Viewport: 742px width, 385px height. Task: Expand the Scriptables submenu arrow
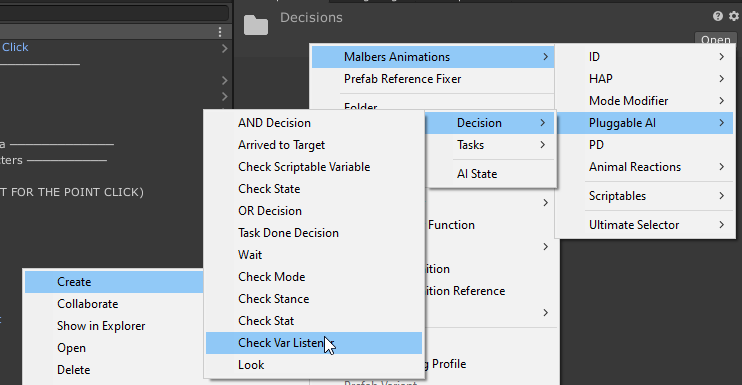[721, 196]
